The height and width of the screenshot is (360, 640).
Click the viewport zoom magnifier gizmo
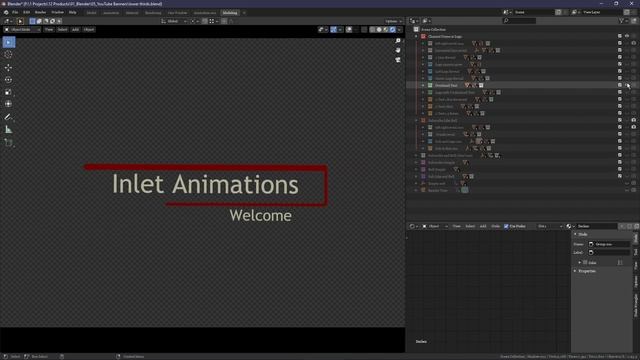[398, 41]
